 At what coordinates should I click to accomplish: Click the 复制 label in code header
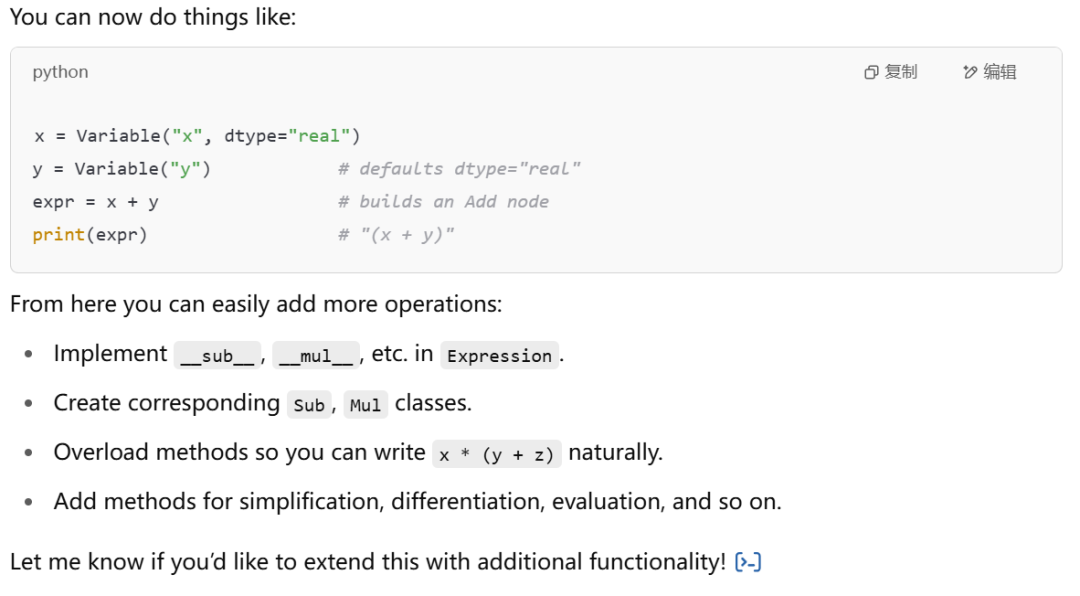[901, 72]
